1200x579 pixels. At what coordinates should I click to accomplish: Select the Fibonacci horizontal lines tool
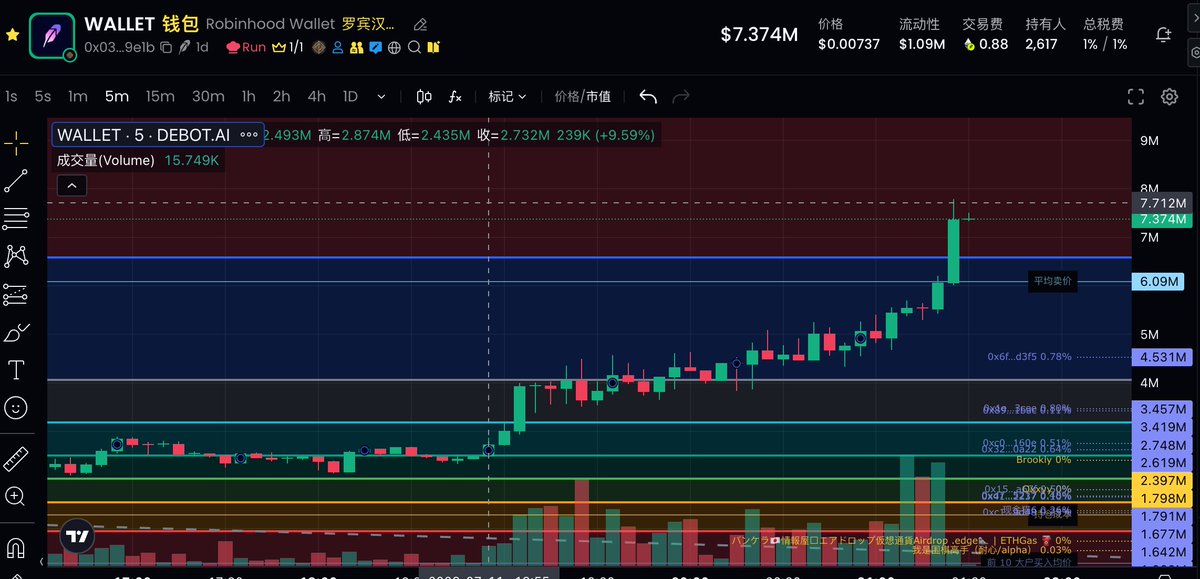click(16, 219)
